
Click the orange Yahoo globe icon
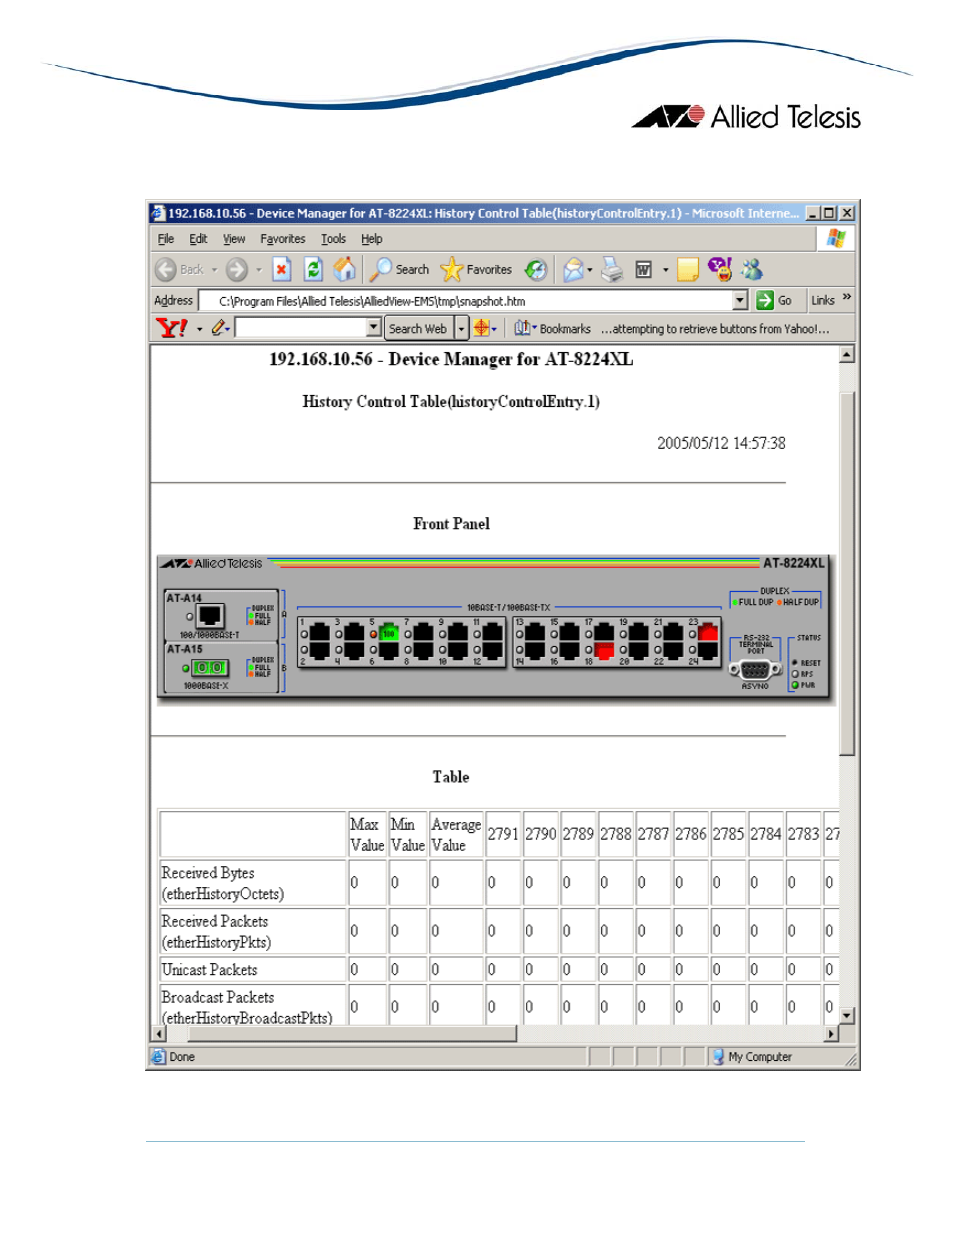click(482, 328)
